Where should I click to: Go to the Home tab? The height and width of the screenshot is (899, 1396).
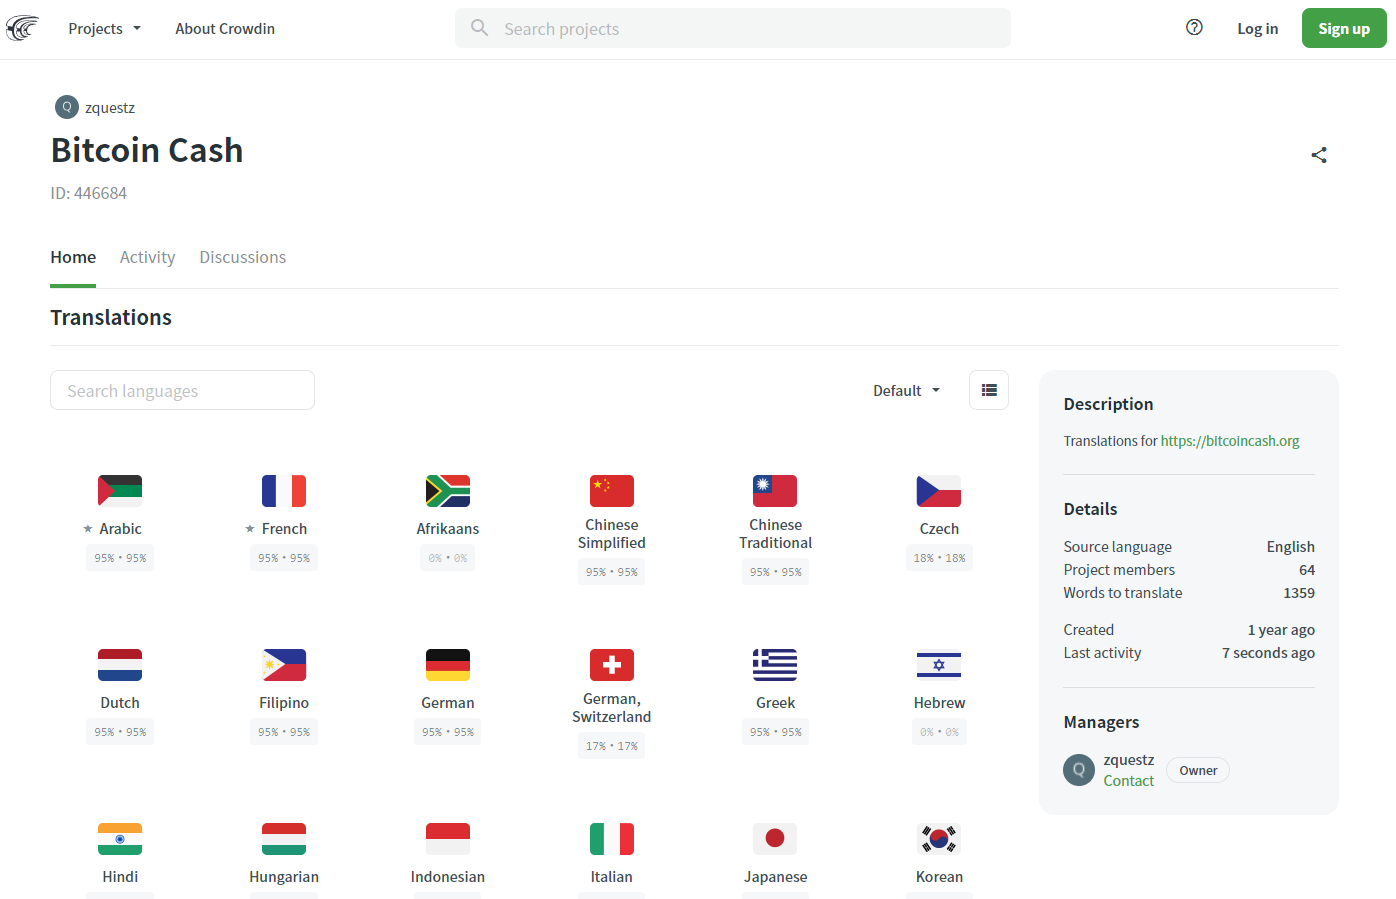click(73, 257)
